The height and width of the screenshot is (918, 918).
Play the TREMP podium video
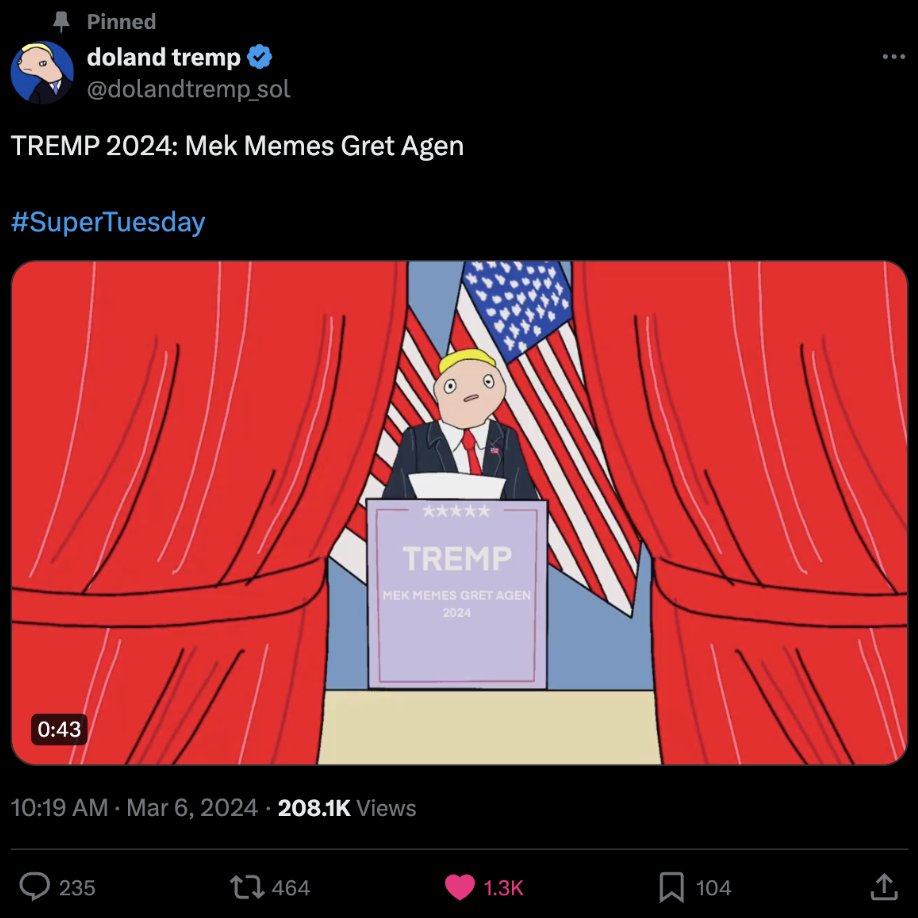coord(459,512)
